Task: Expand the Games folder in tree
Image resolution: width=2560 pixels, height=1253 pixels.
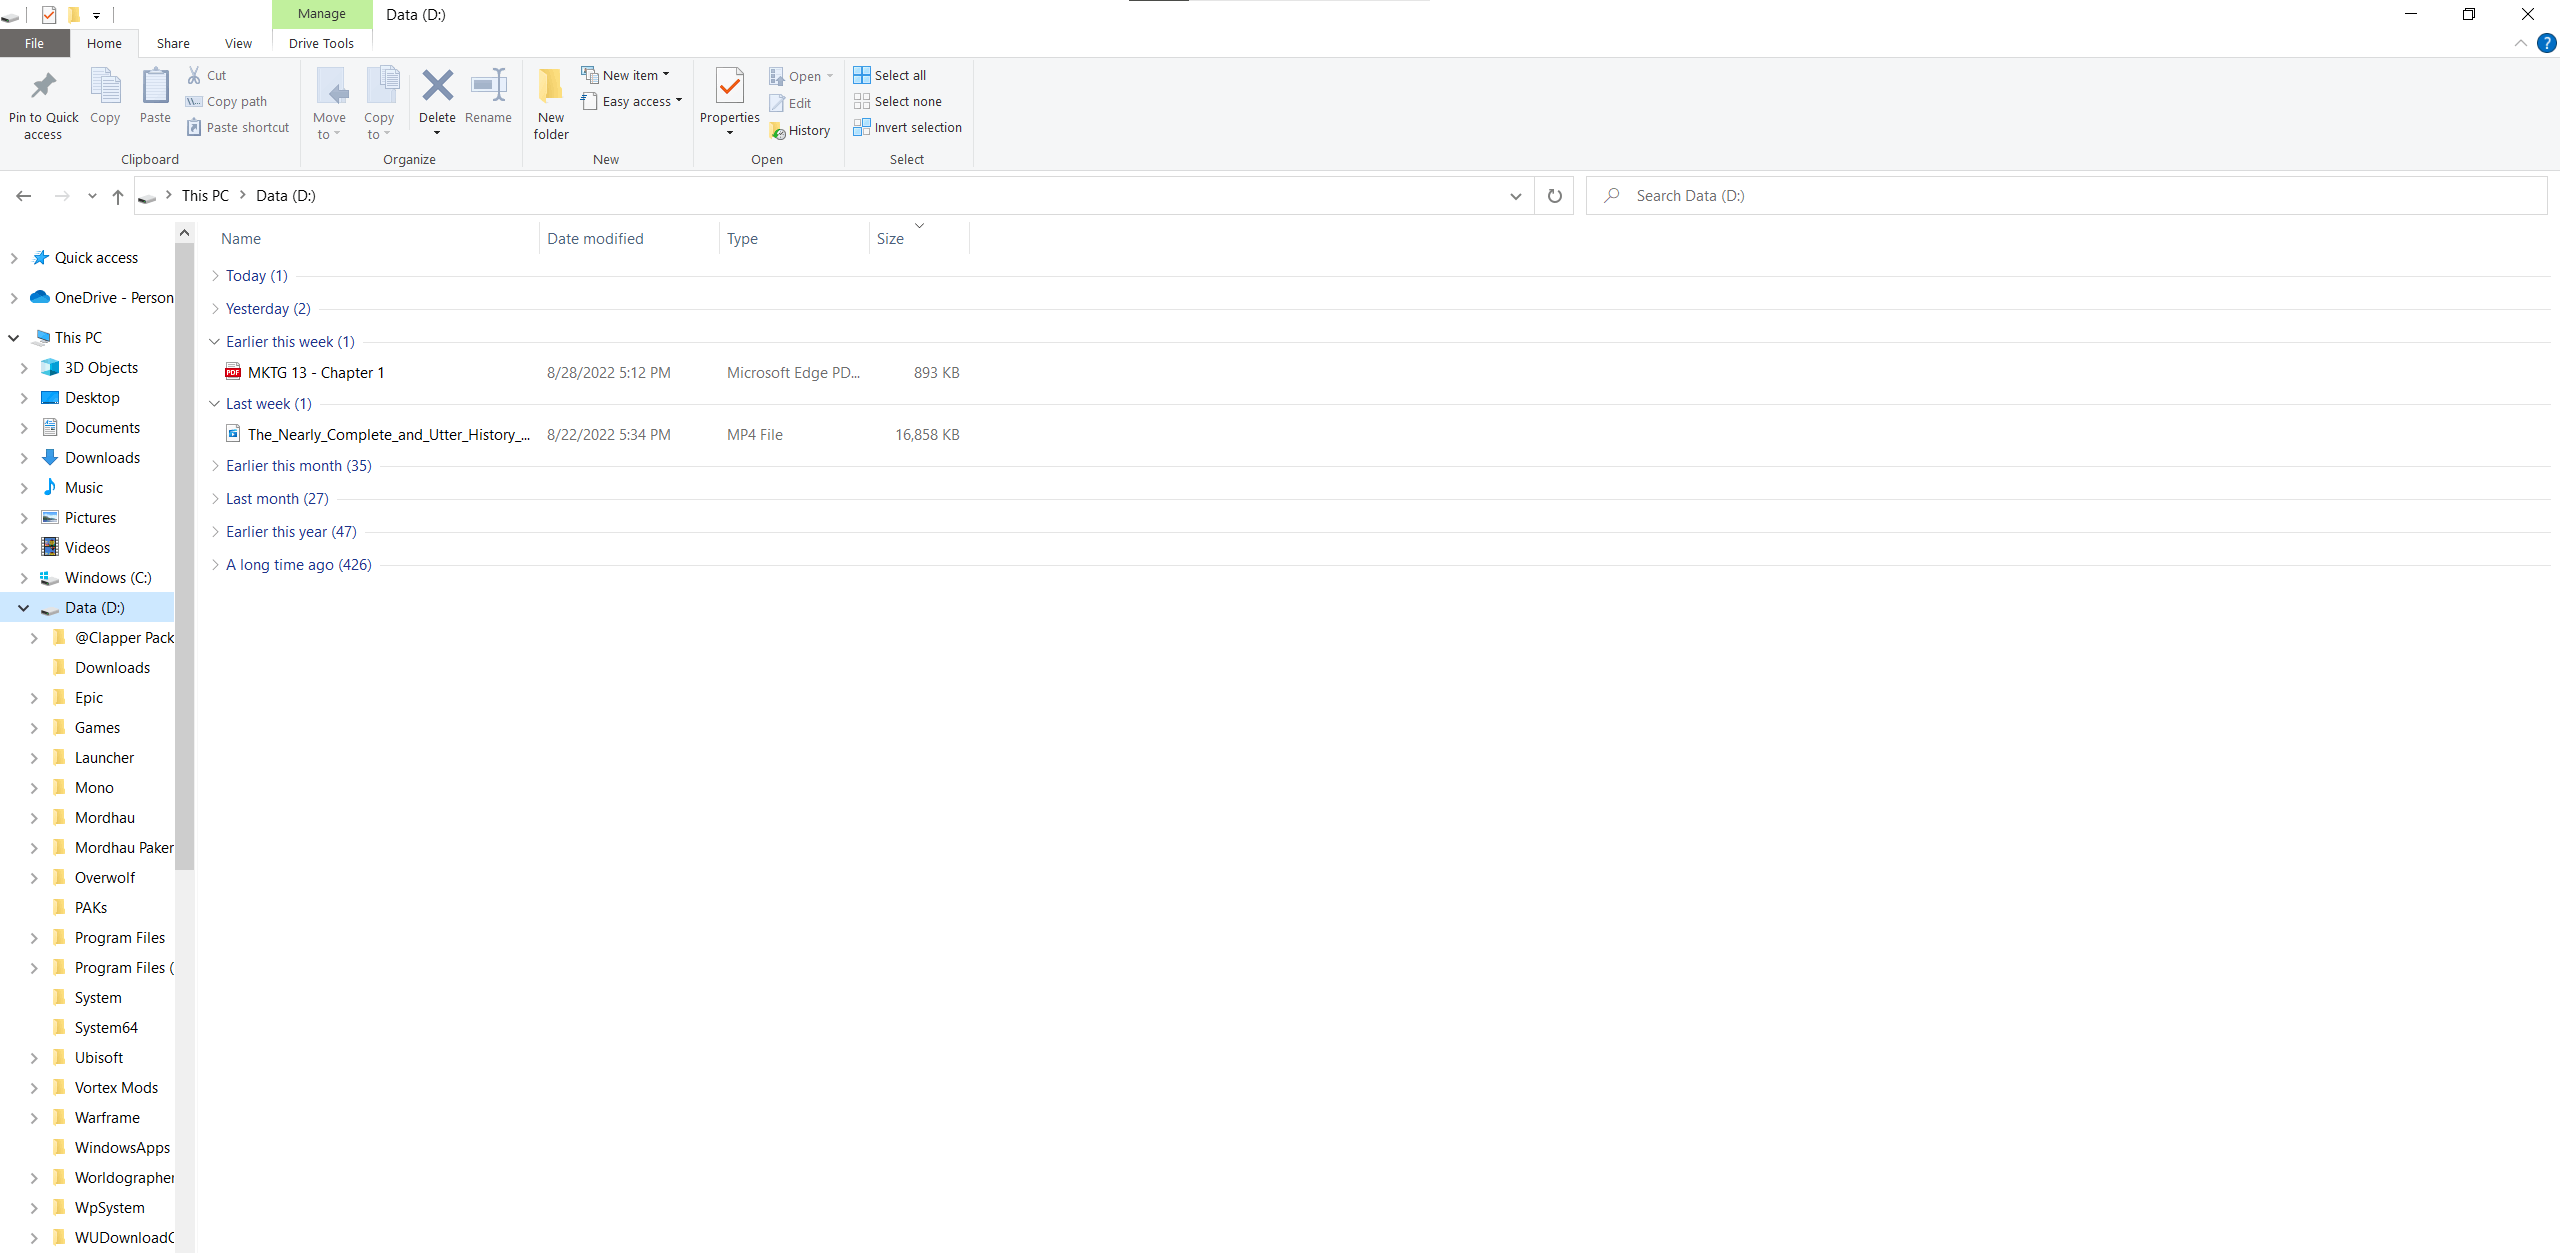Action: 34,728
